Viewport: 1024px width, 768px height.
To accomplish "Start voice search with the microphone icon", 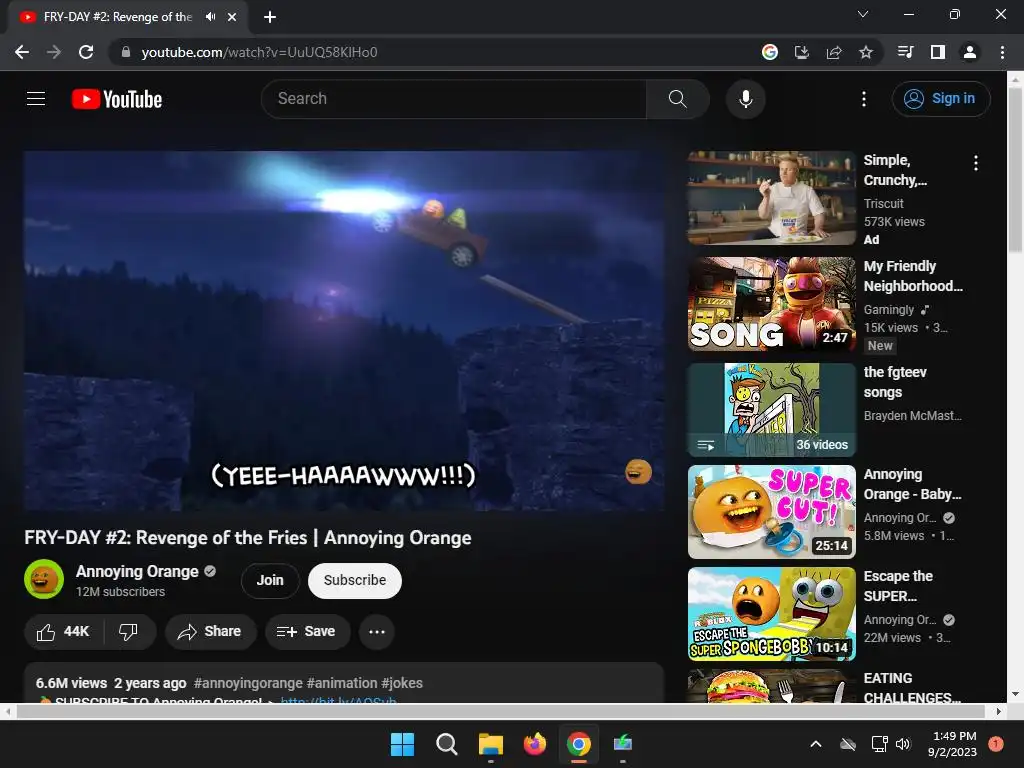I will (x=745, y=99).
